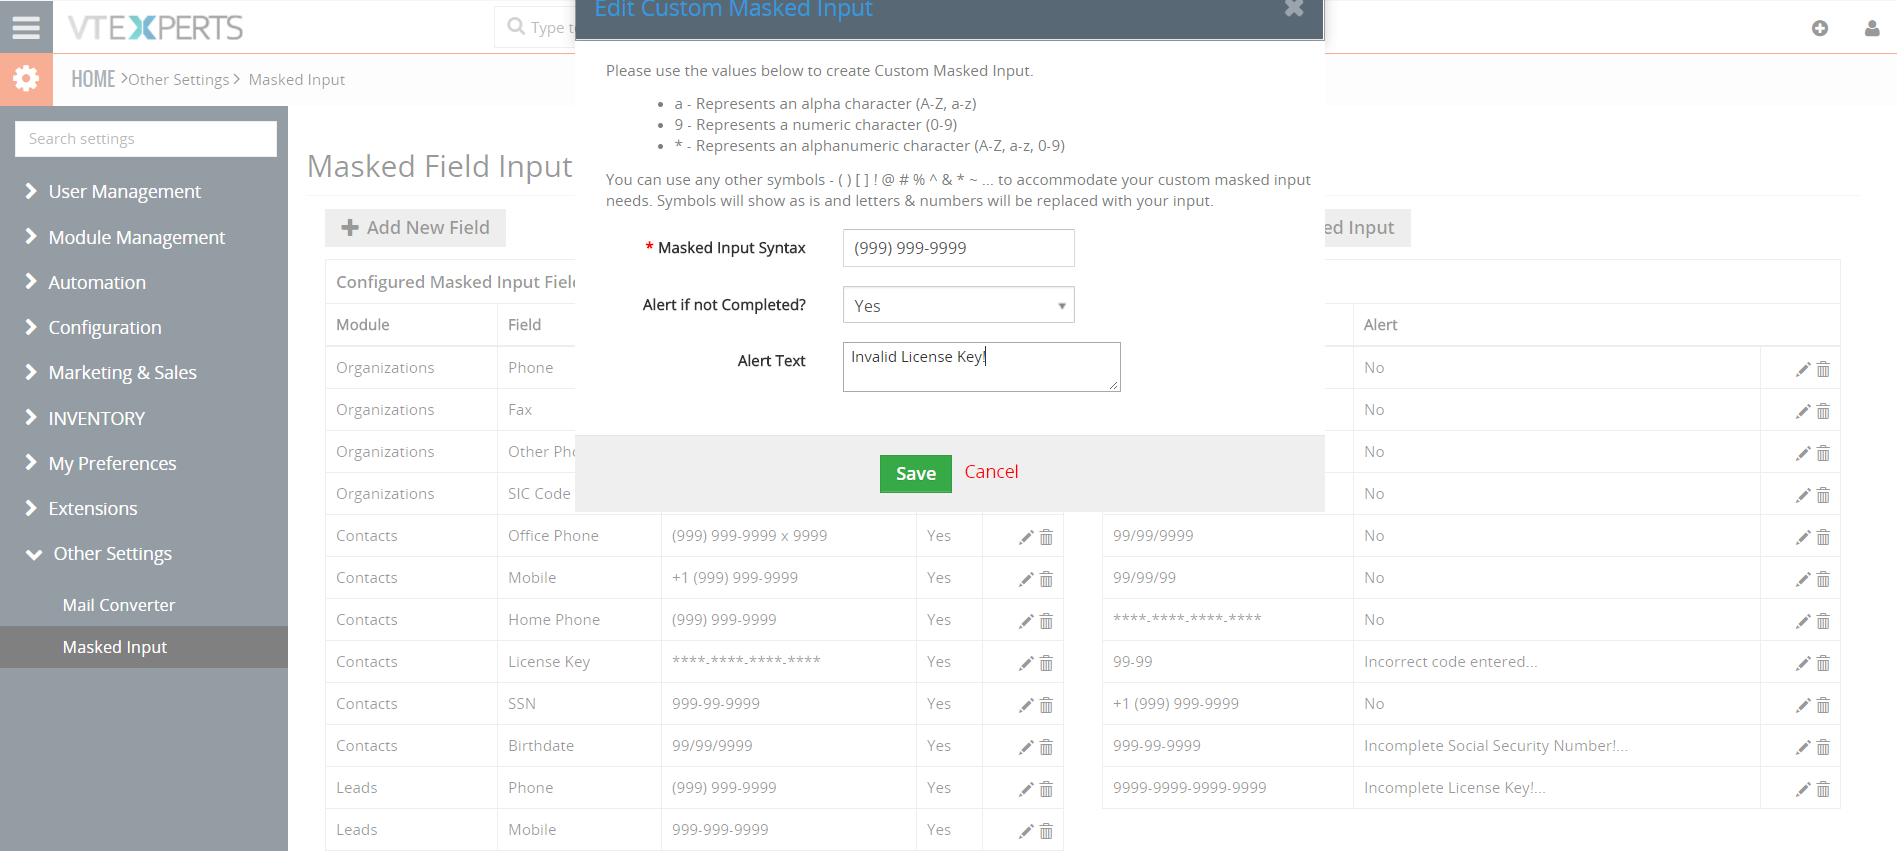Screen dimensions: 1897x851
Task: Edit the Contacts SSN row
Action: [1025, 705]
